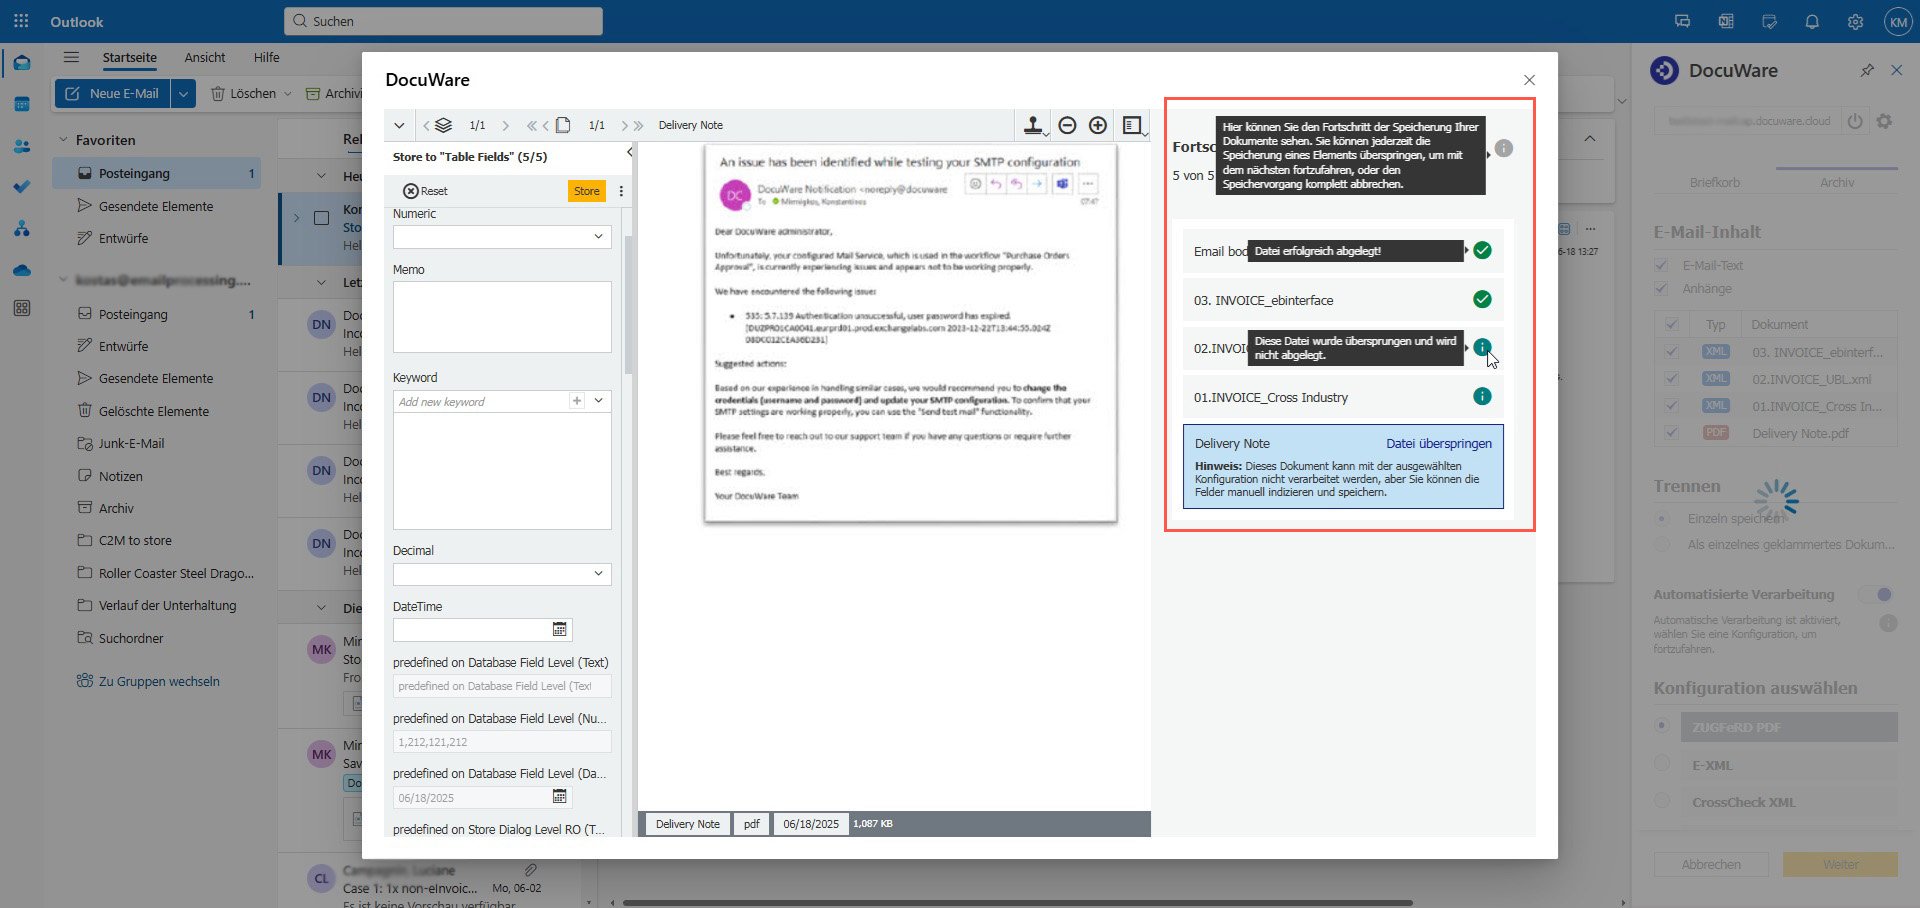
Task: Zoom in on the Delivery Note document
Action: 1097,125
